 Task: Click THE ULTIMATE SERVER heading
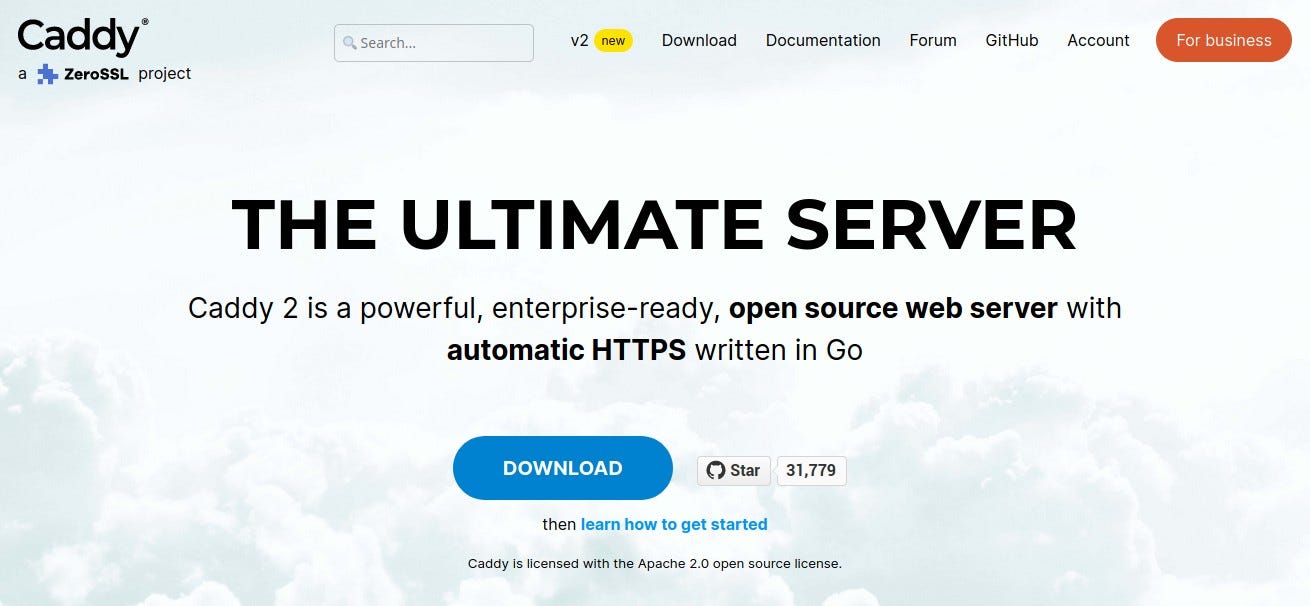pos(654,225)
